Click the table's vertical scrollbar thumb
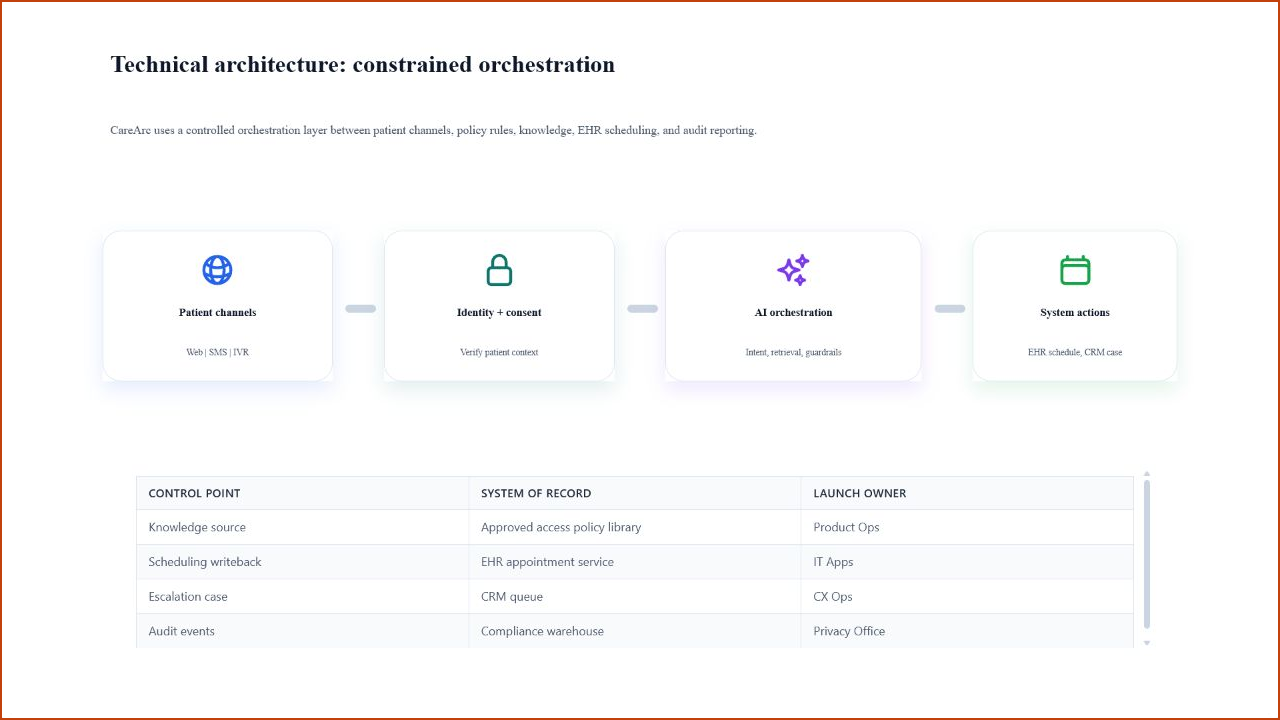Viewport: 1280px width, 720px height. coord(1147,554)
